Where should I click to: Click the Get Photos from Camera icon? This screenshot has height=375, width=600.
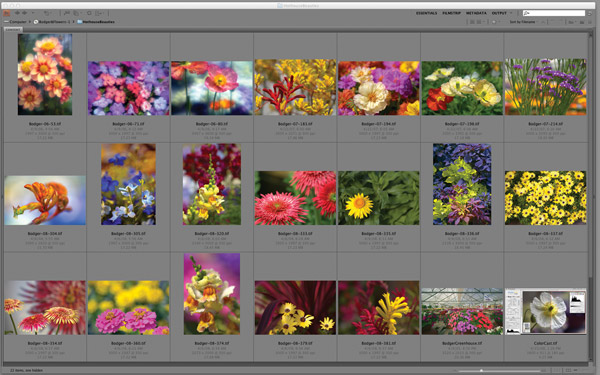[x=66, y=13]
